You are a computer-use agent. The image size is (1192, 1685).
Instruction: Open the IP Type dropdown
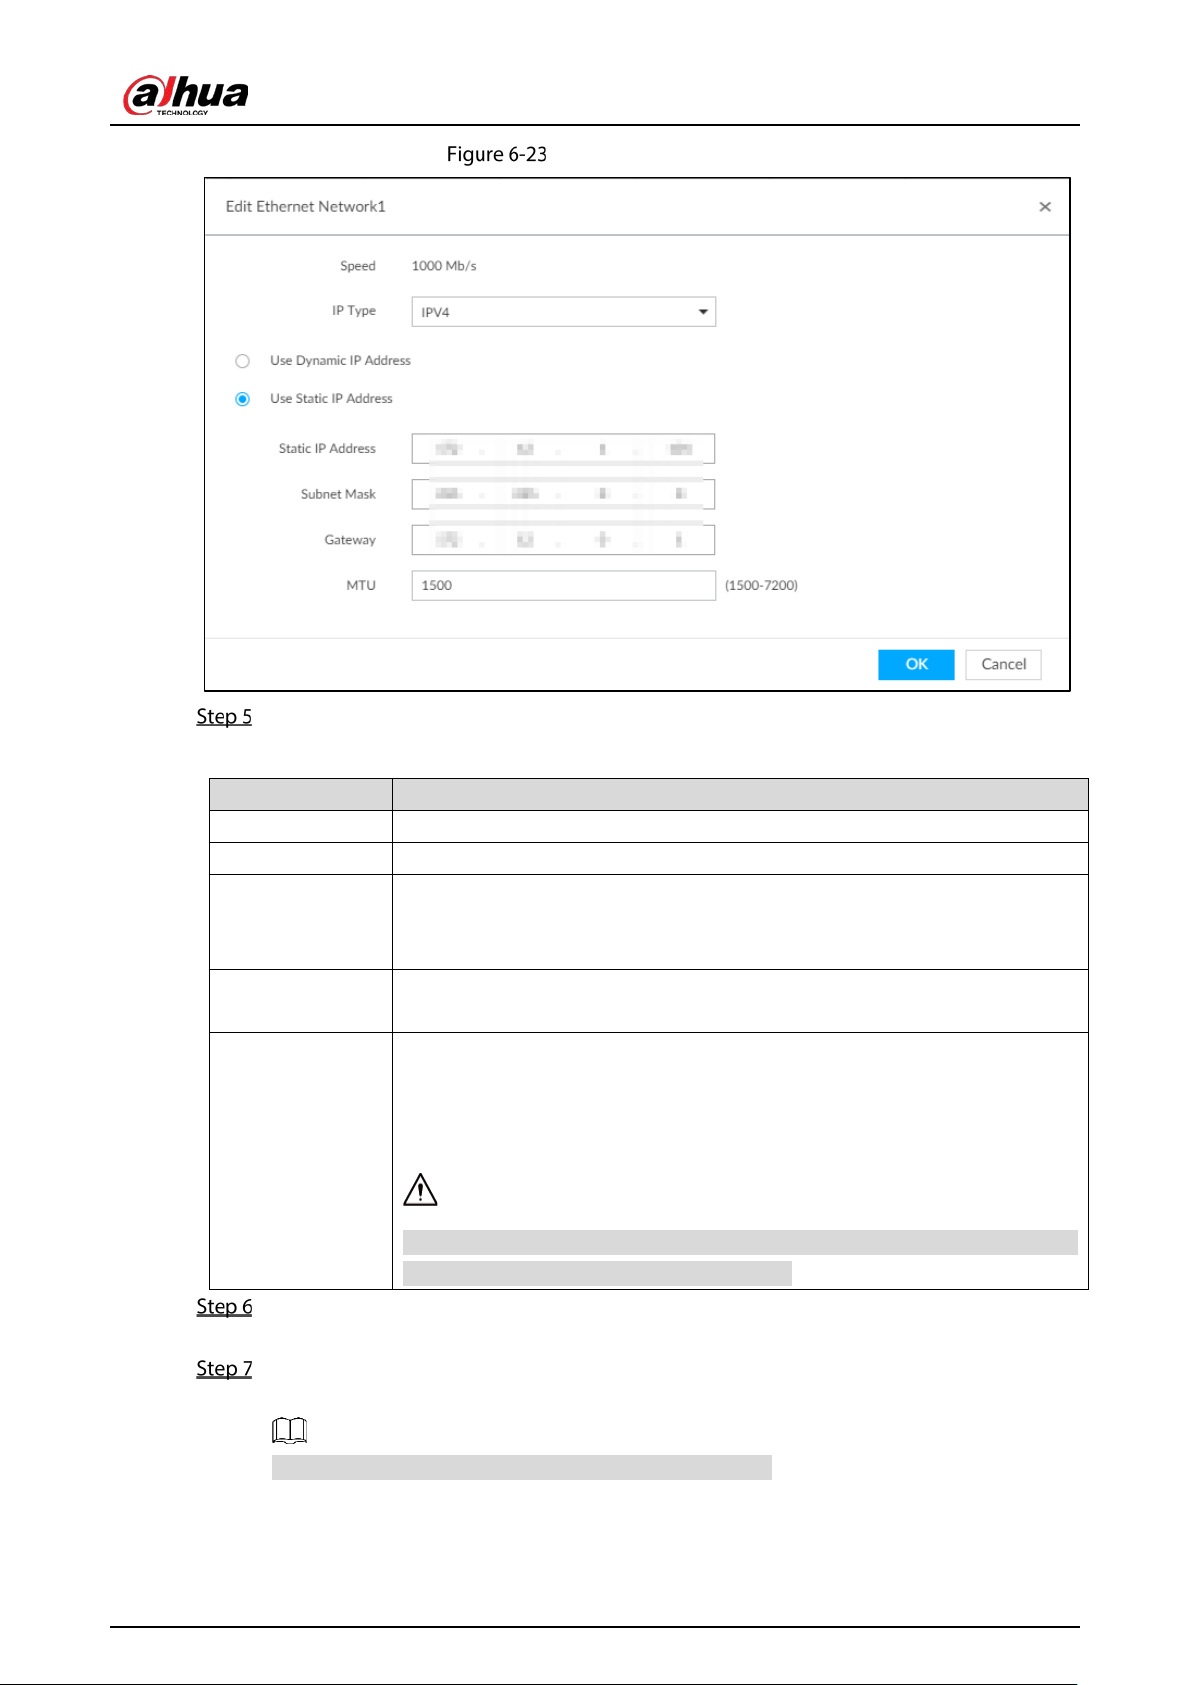pyautogui.click(x=563, y=312)
